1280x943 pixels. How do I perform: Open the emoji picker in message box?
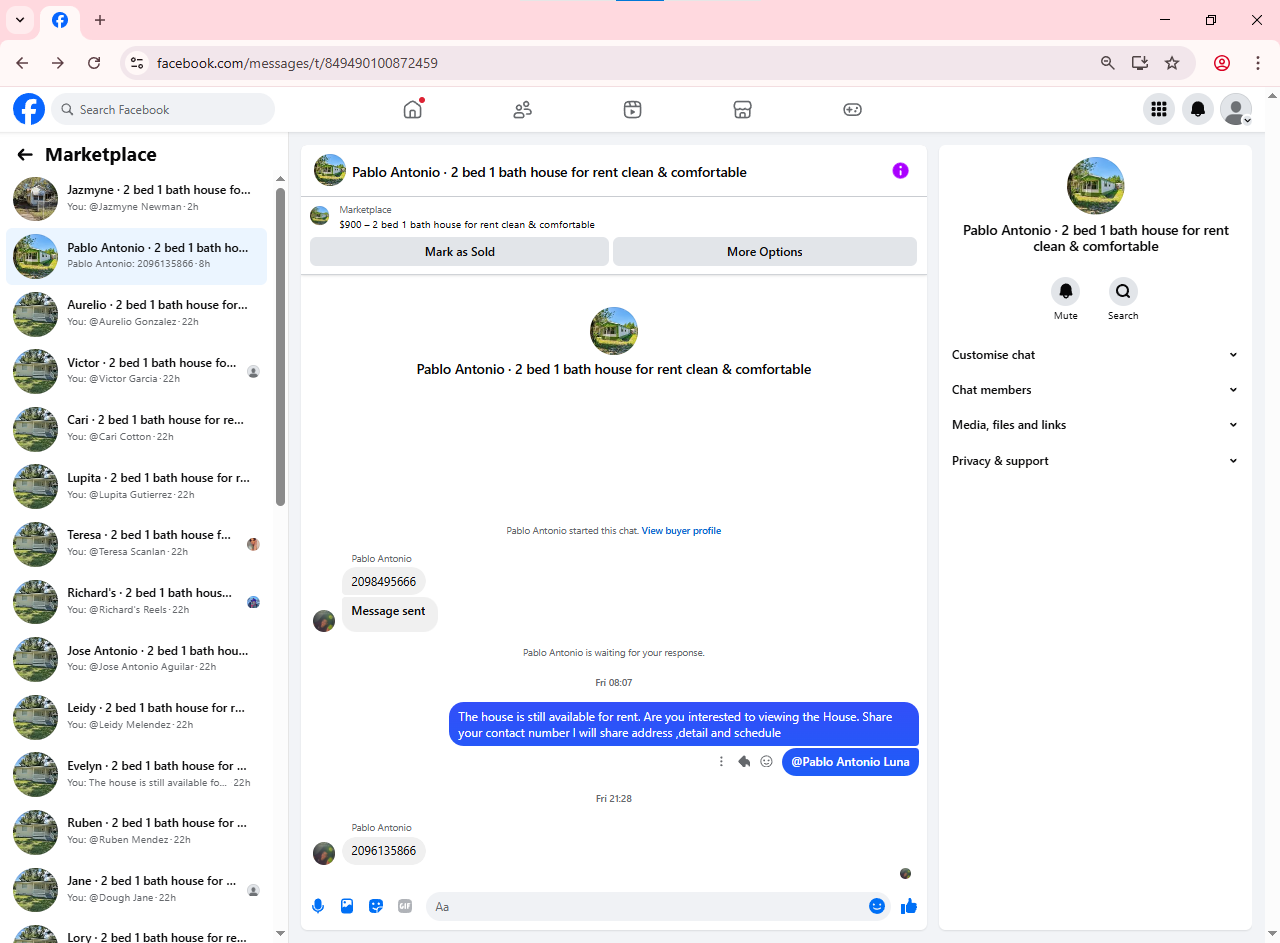click(x=877, y=906)
